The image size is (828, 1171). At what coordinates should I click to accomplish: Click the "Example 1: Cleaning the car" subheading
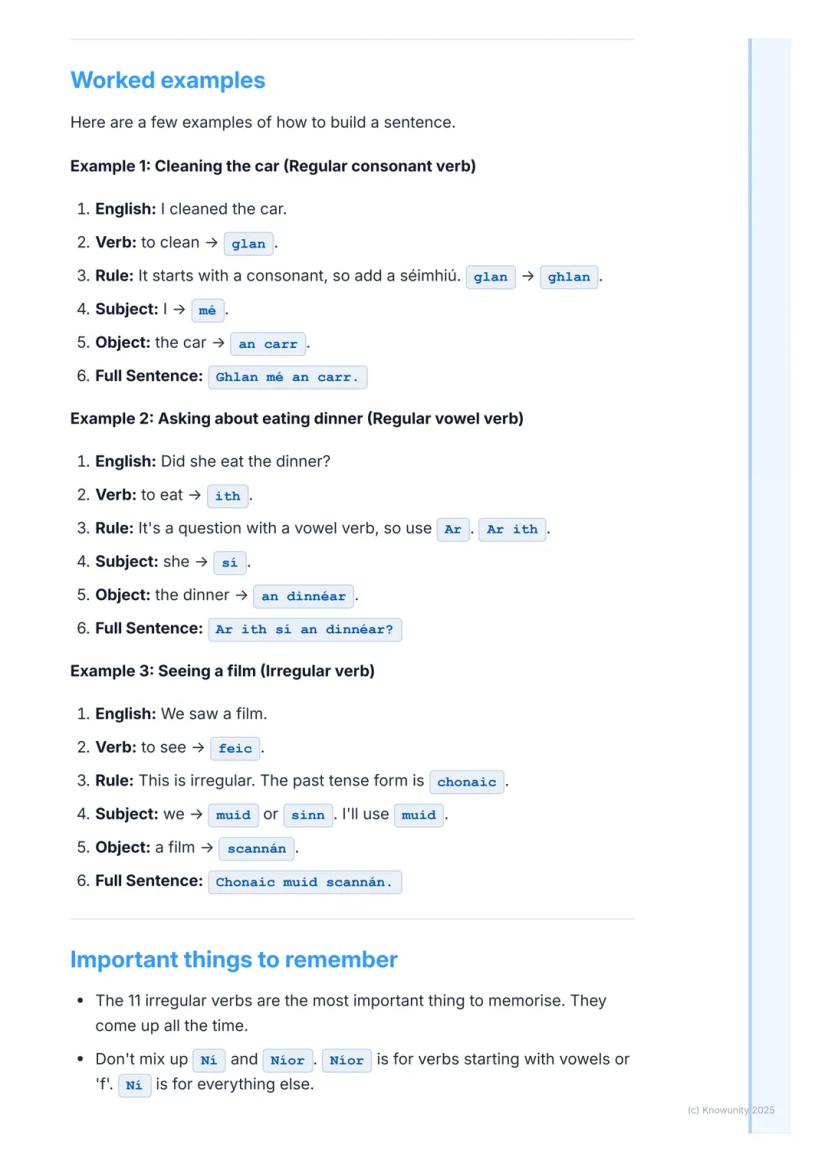(x=273, y=166)
